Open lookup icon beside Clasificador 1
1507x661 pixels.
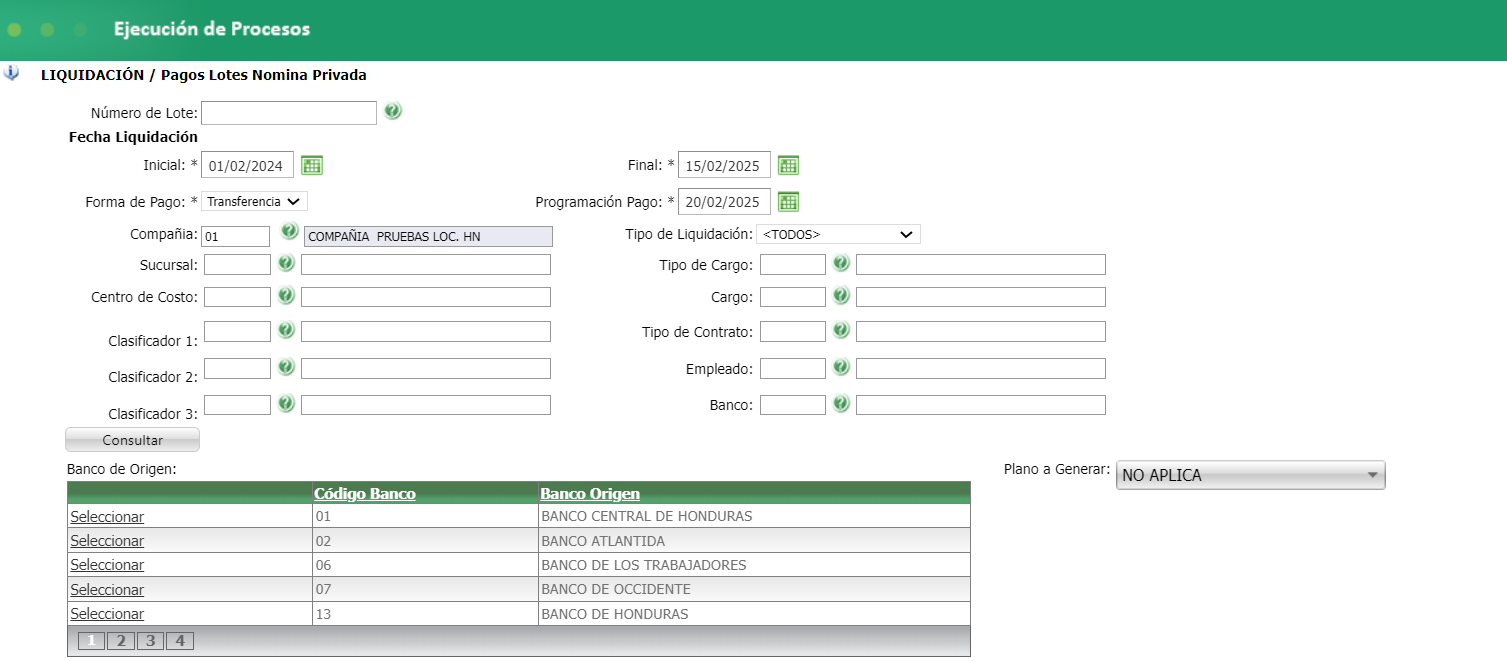pyautogui.click(x=286, y=330)
